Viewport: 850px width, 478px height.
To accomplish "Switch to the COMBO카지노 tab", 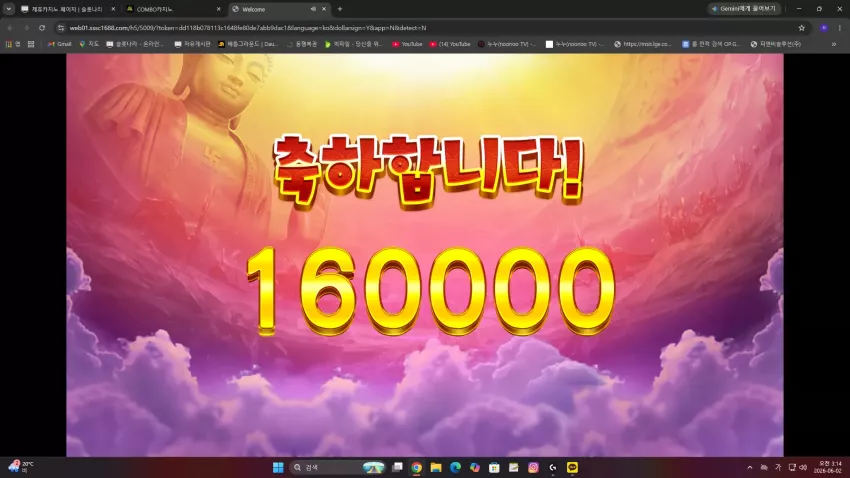I will tap(172, 9).
